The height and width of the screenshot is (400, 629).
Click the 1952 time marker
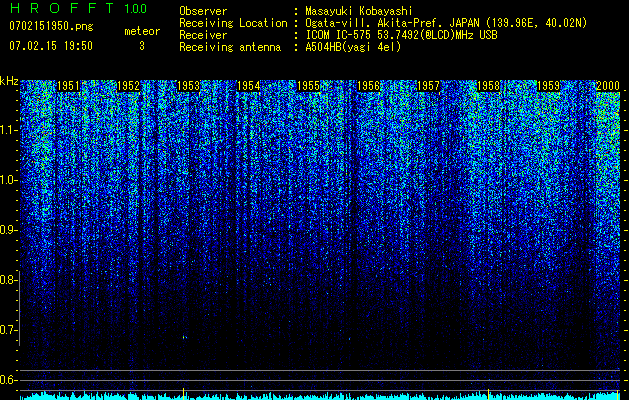[x=128, y=86]
